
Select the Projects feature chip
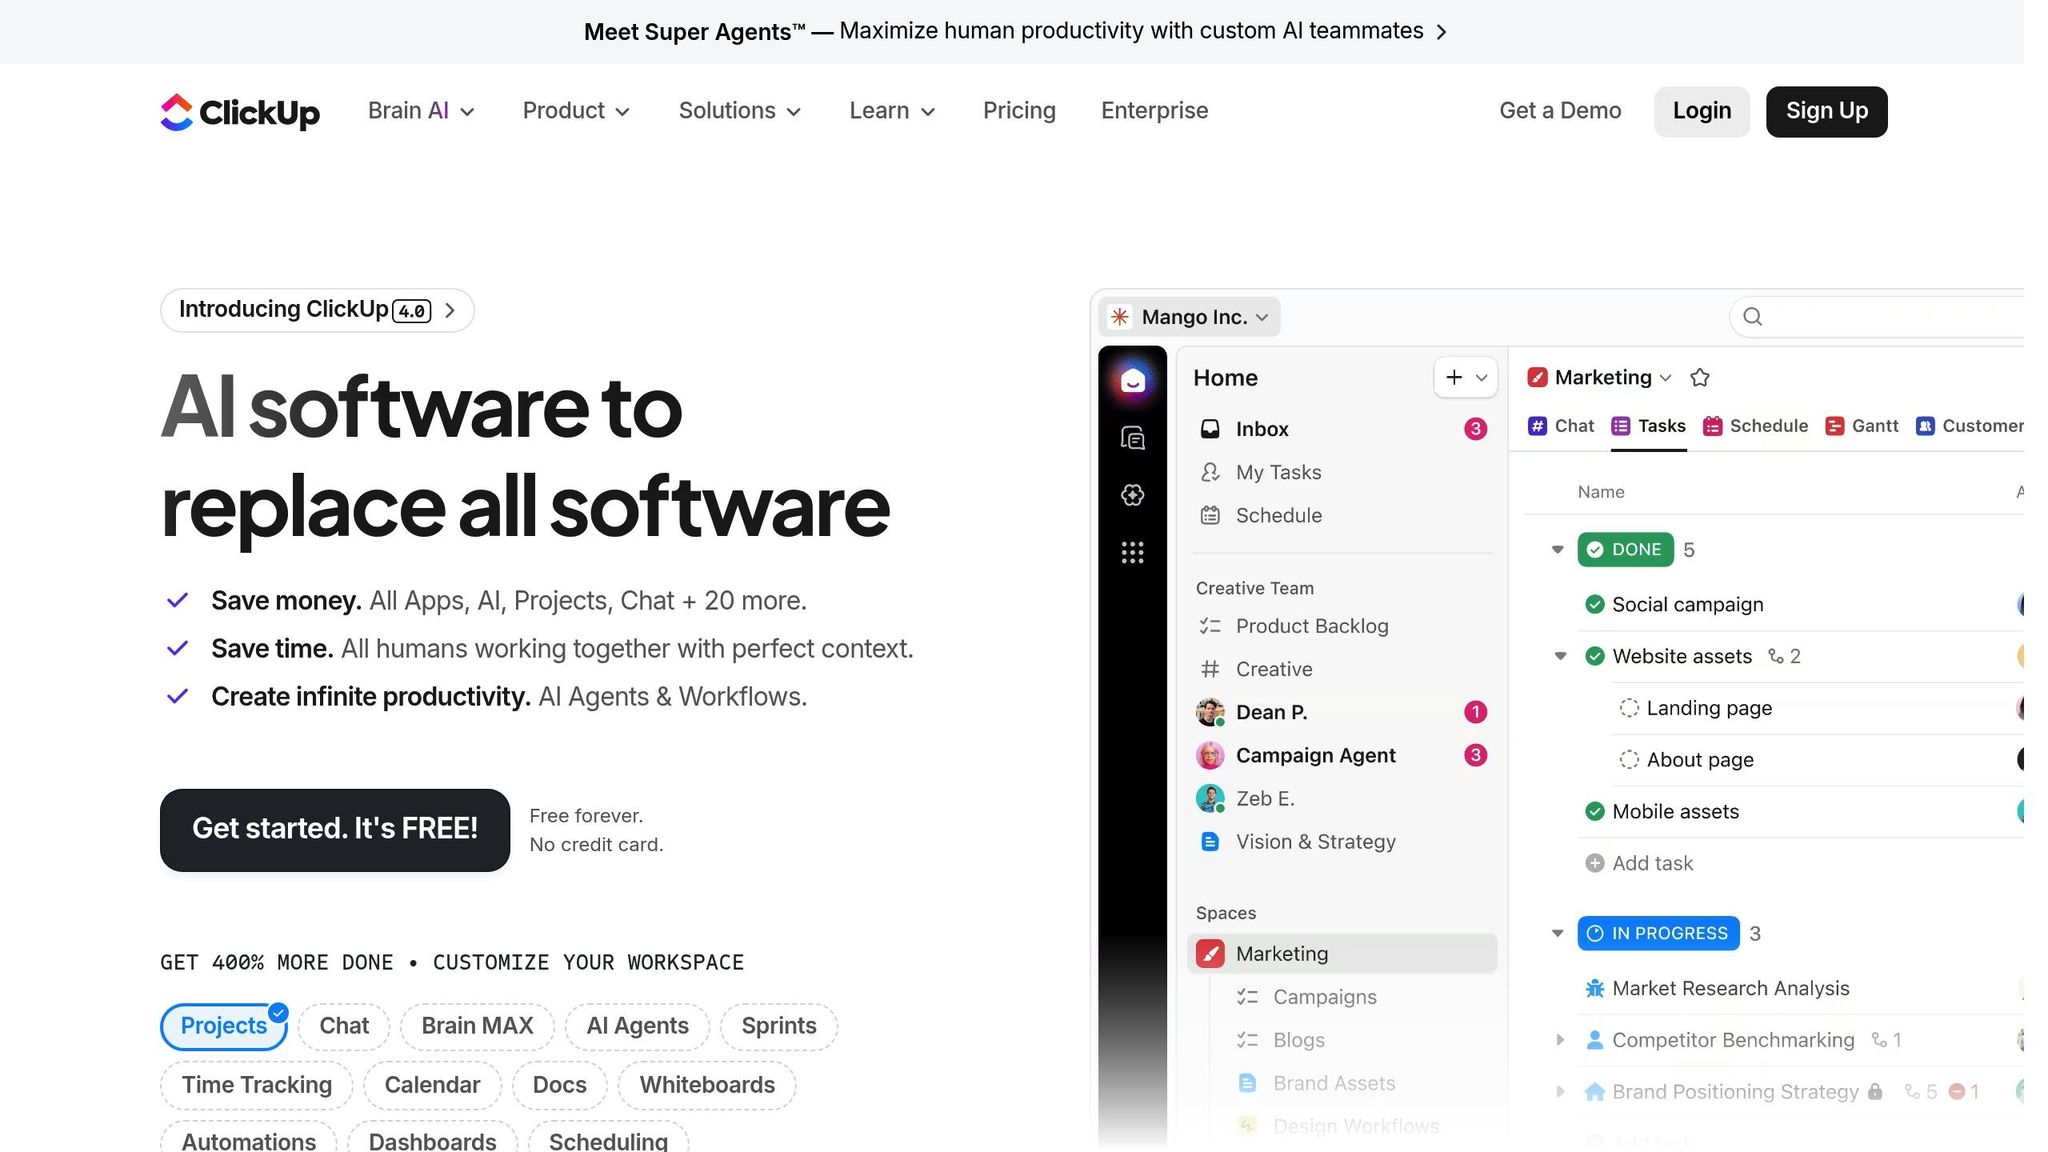(224, 1026)
